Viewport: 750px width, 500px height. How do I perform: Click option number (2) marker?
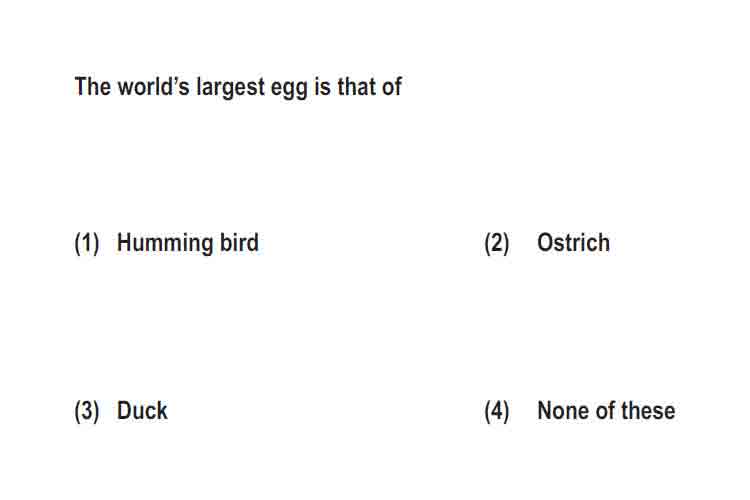pyautogui.click(x=496, y=244)
